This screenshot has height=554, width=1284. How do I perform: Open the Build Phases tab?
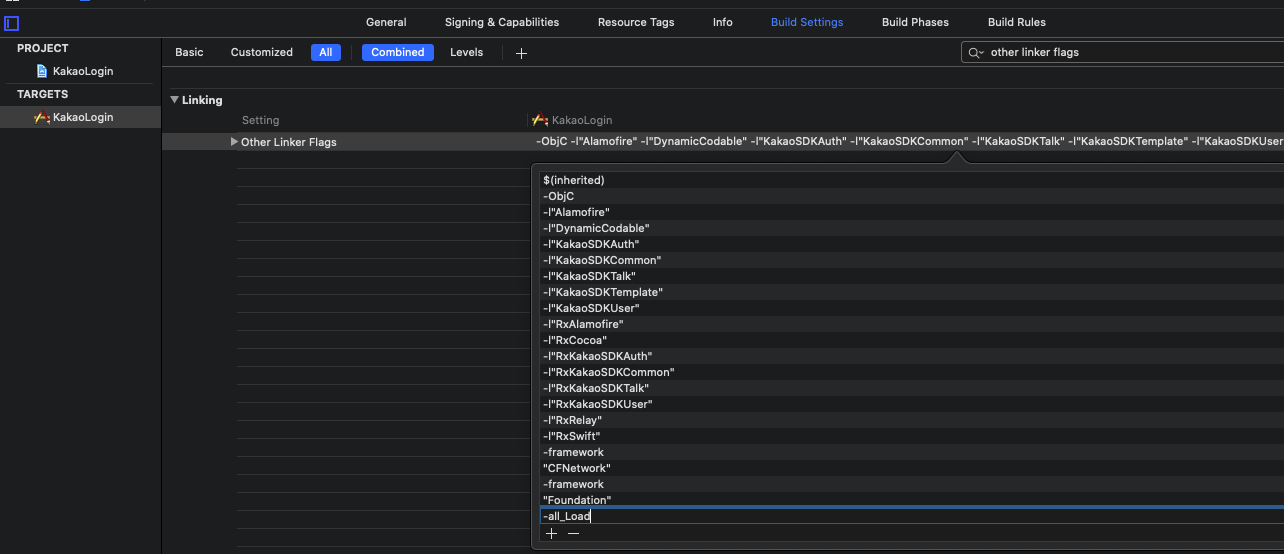point(915,22)
